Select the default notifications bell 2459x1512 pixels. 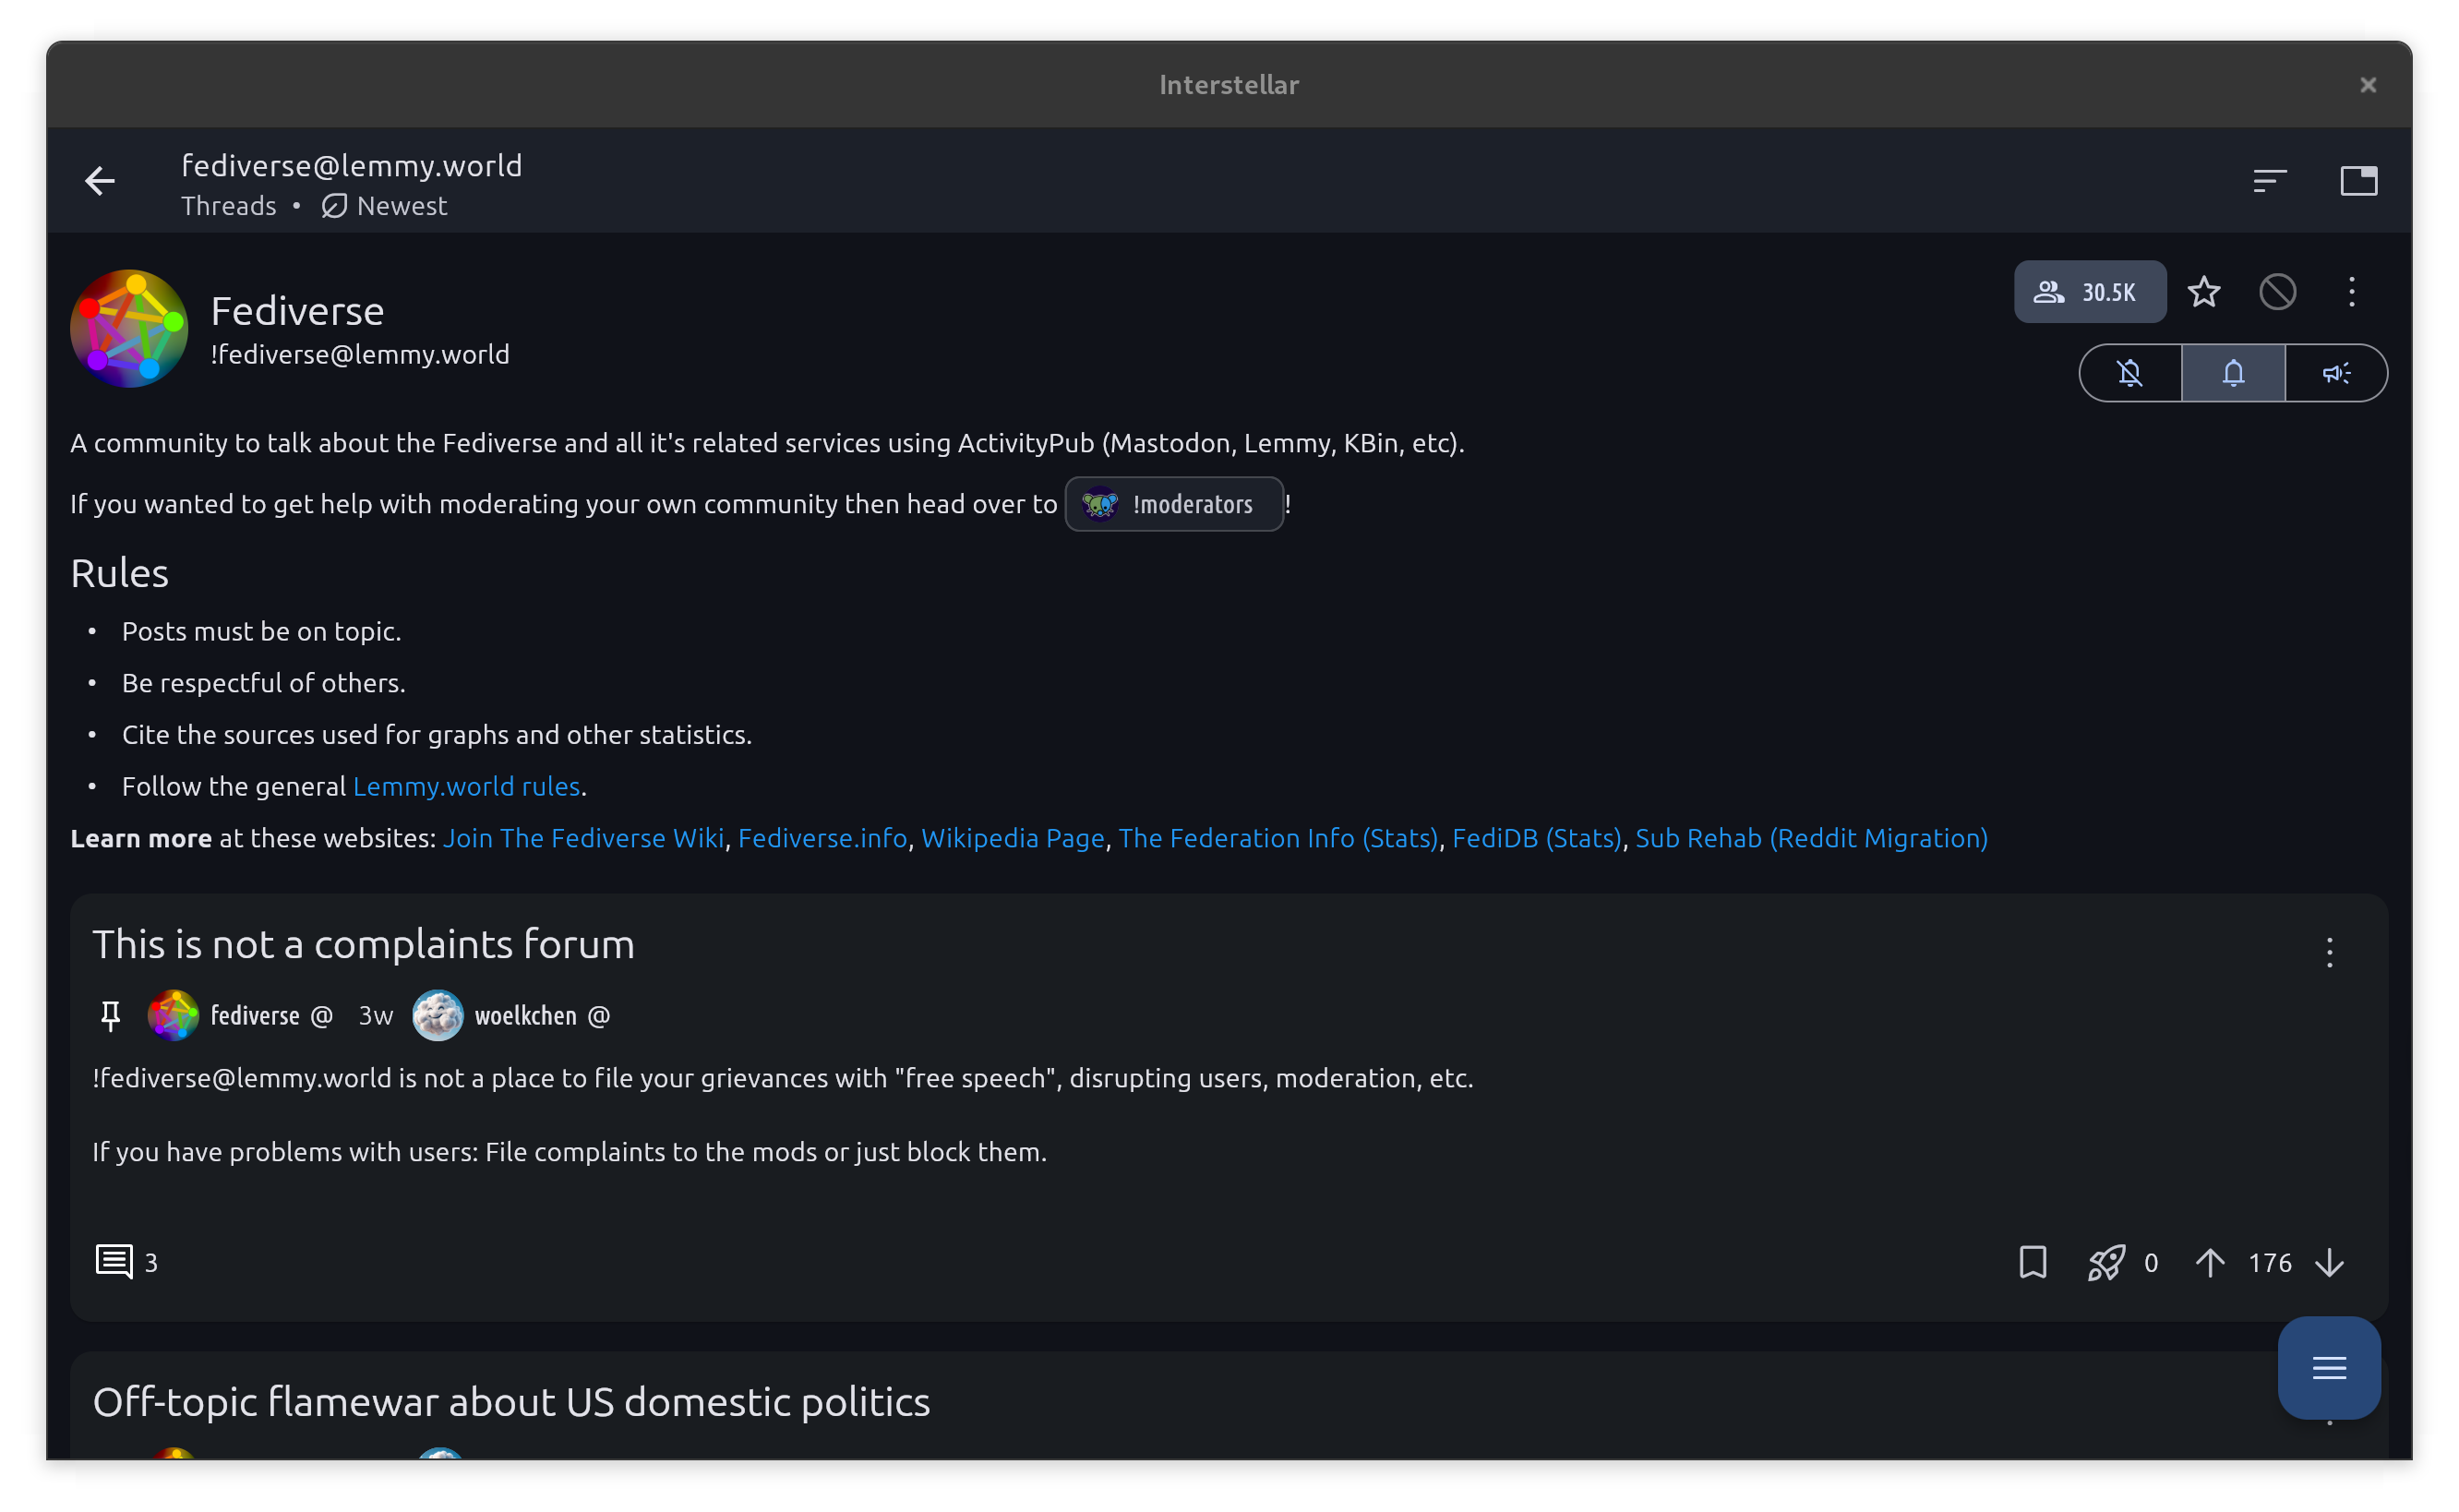(2233, 373)
